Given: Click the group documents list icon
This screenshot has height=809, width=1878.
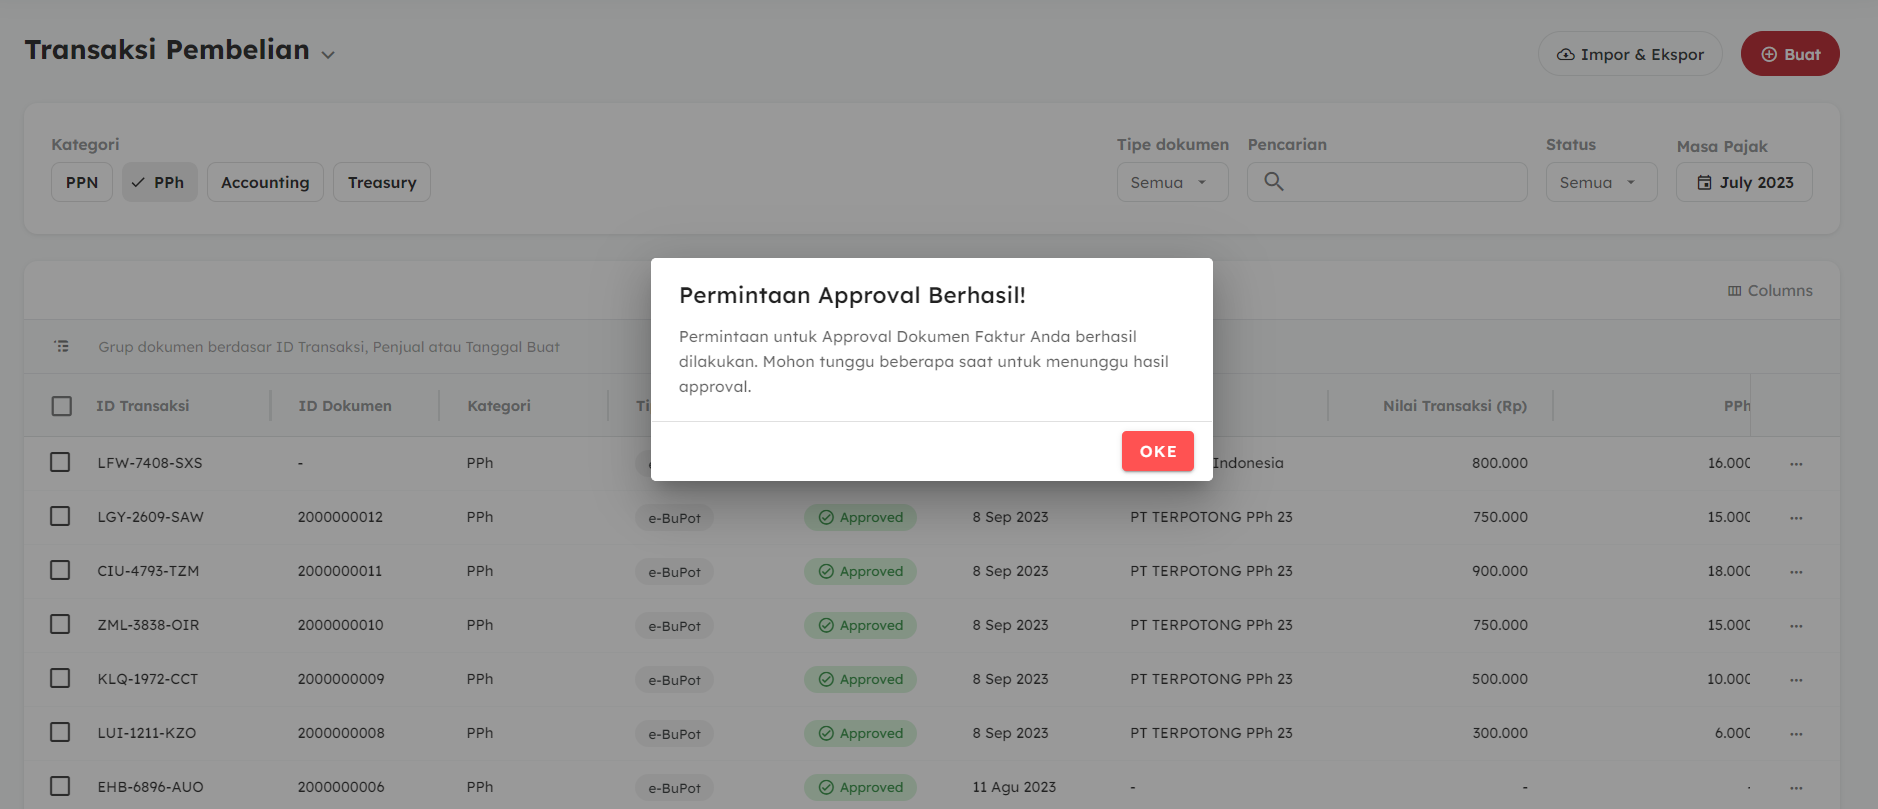Looking at the screenshot, I should (62, 346).
